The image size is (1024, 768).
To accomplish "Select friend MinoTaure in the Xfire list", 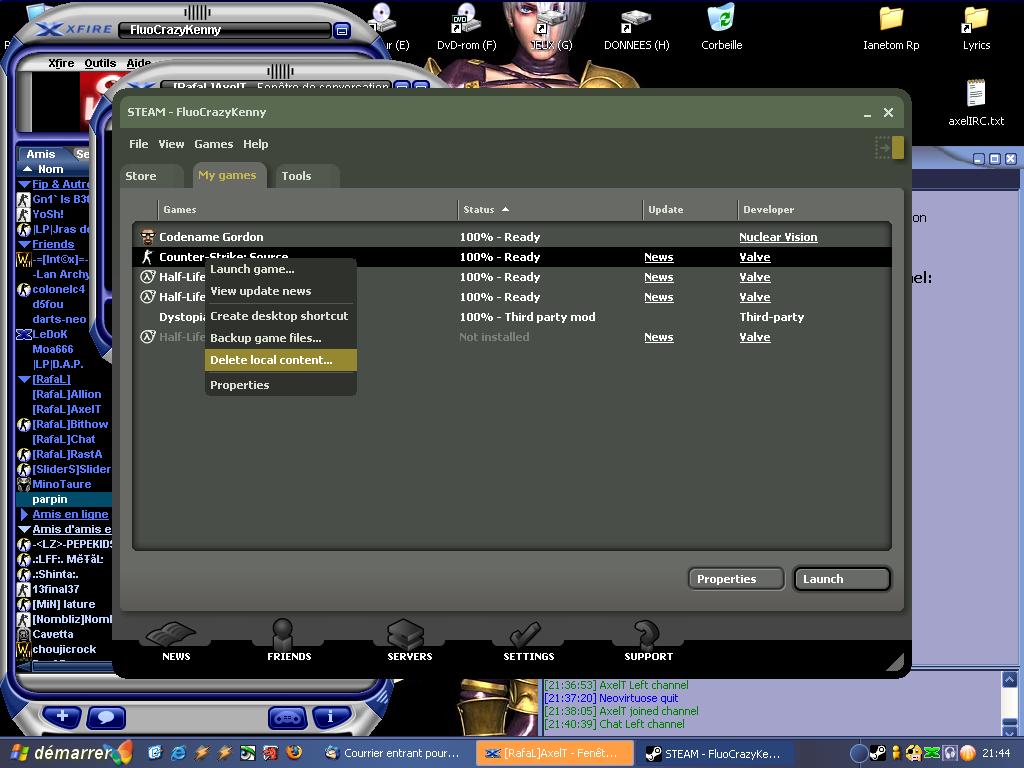I will click(x=64, y=485).
